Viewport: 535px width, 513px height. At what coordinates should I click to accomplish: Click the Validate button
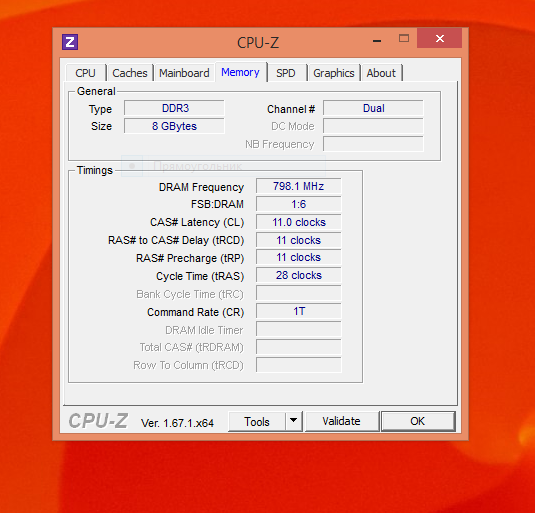pyautogui.click(x=342, y=421)
